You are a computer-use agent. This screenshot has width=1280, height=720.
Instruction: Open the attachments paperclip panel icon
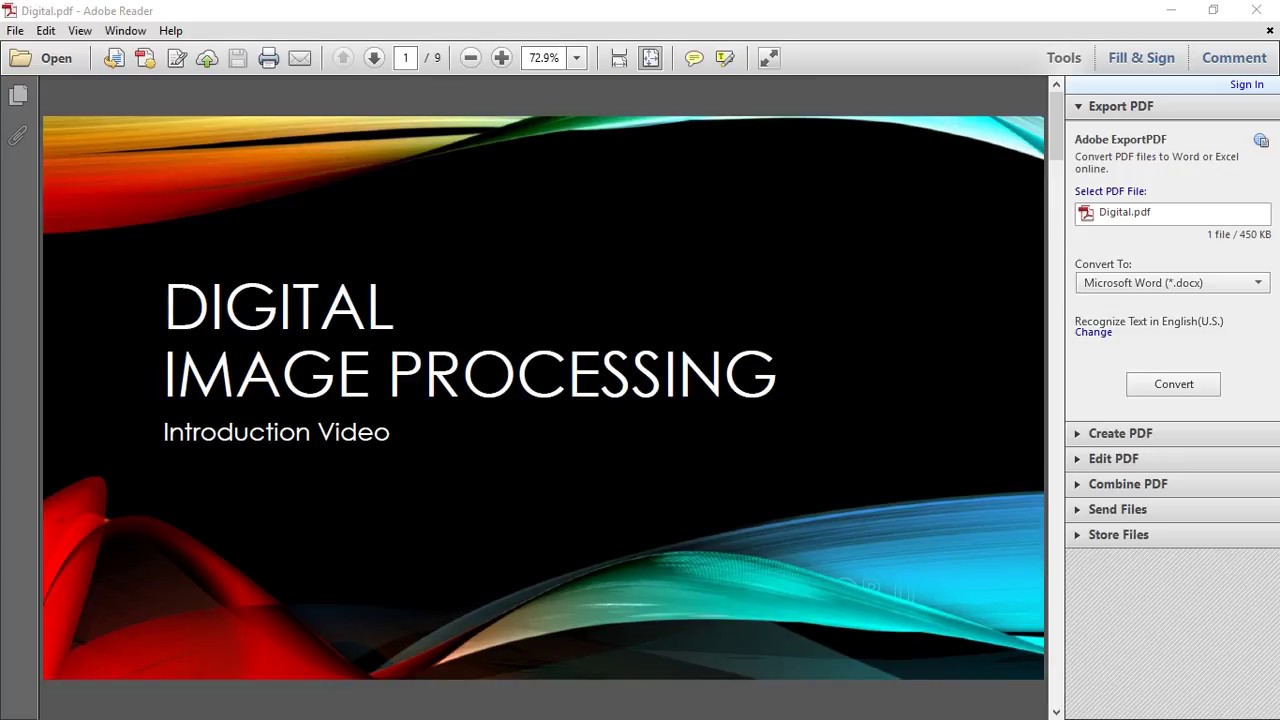18,136
